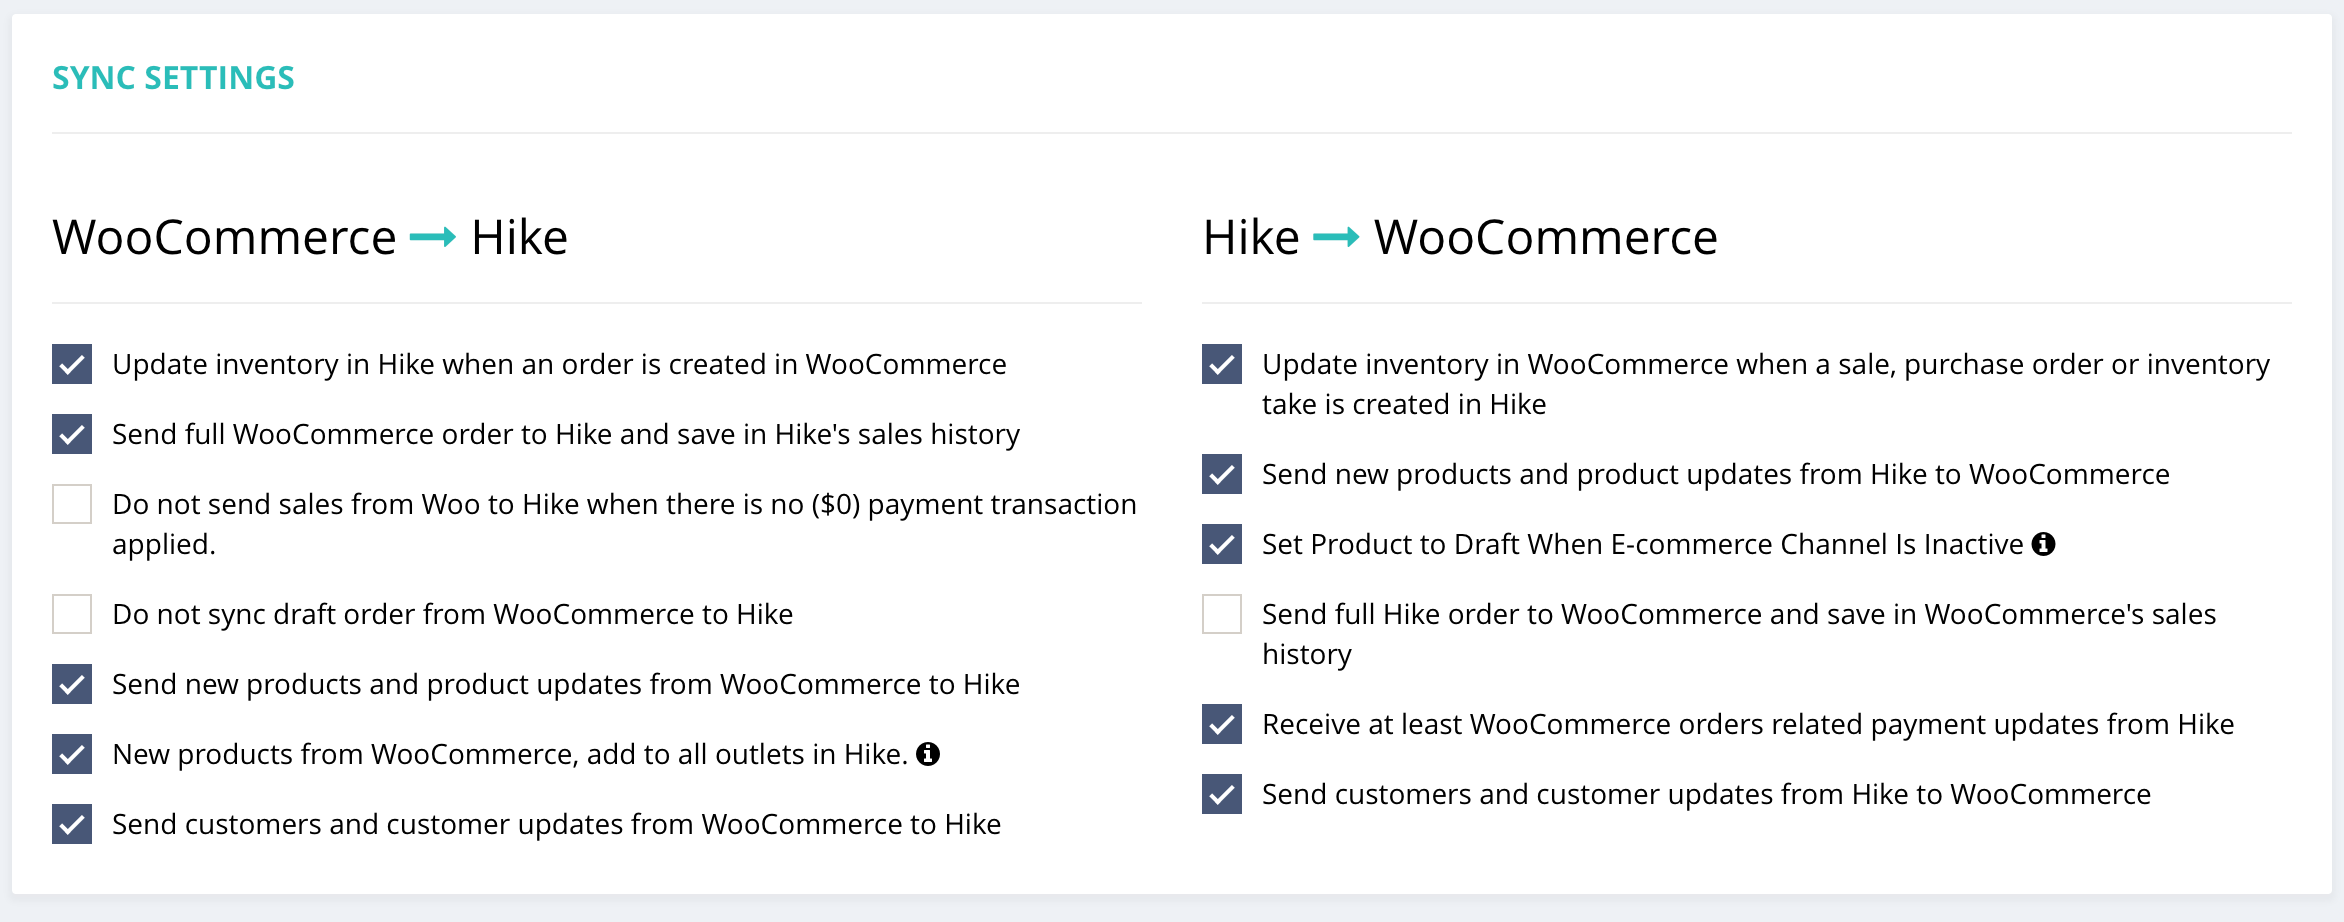Uncheck Update inventory in Hike on WooCommerce order
This screenshot has width=2344, height=922.
pos(72,364)
